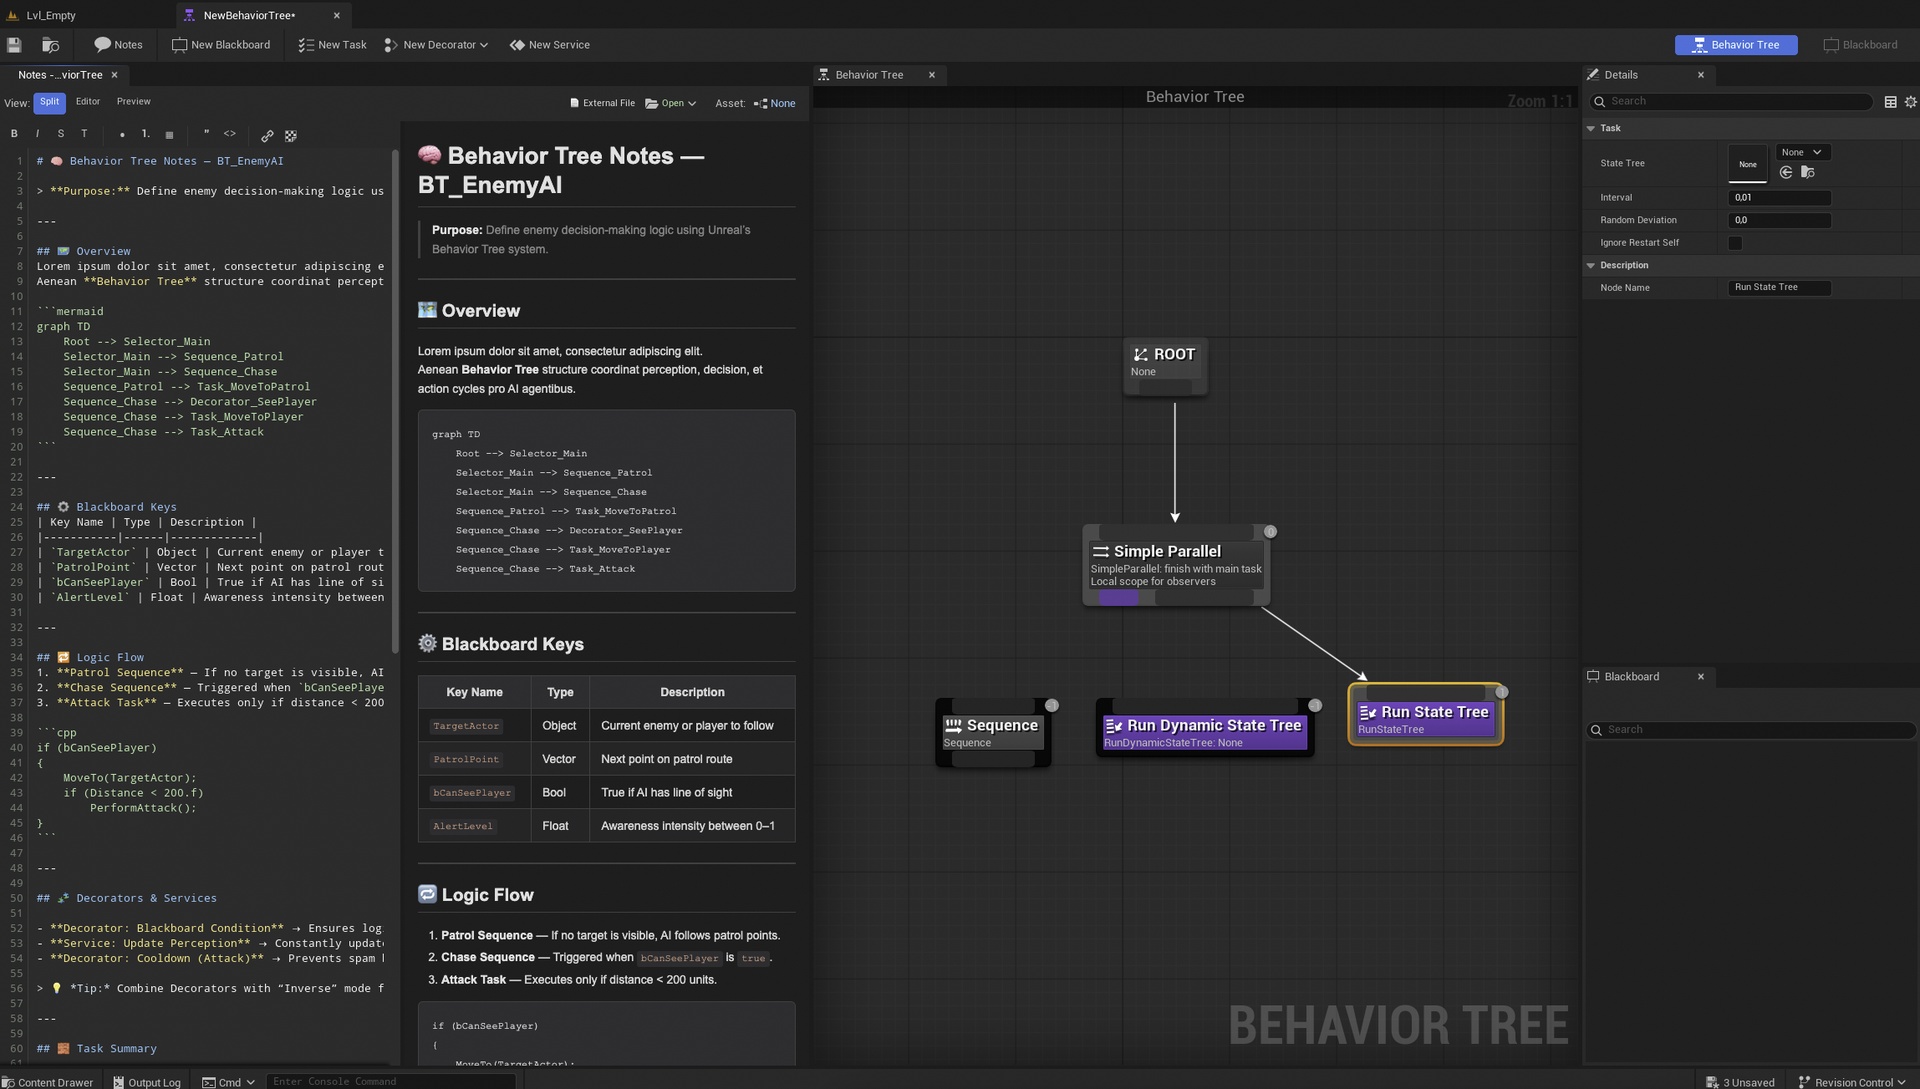Click the Browse to asset toolbar icon
The image size is (1920, 1089).
[x=50, y=45]
